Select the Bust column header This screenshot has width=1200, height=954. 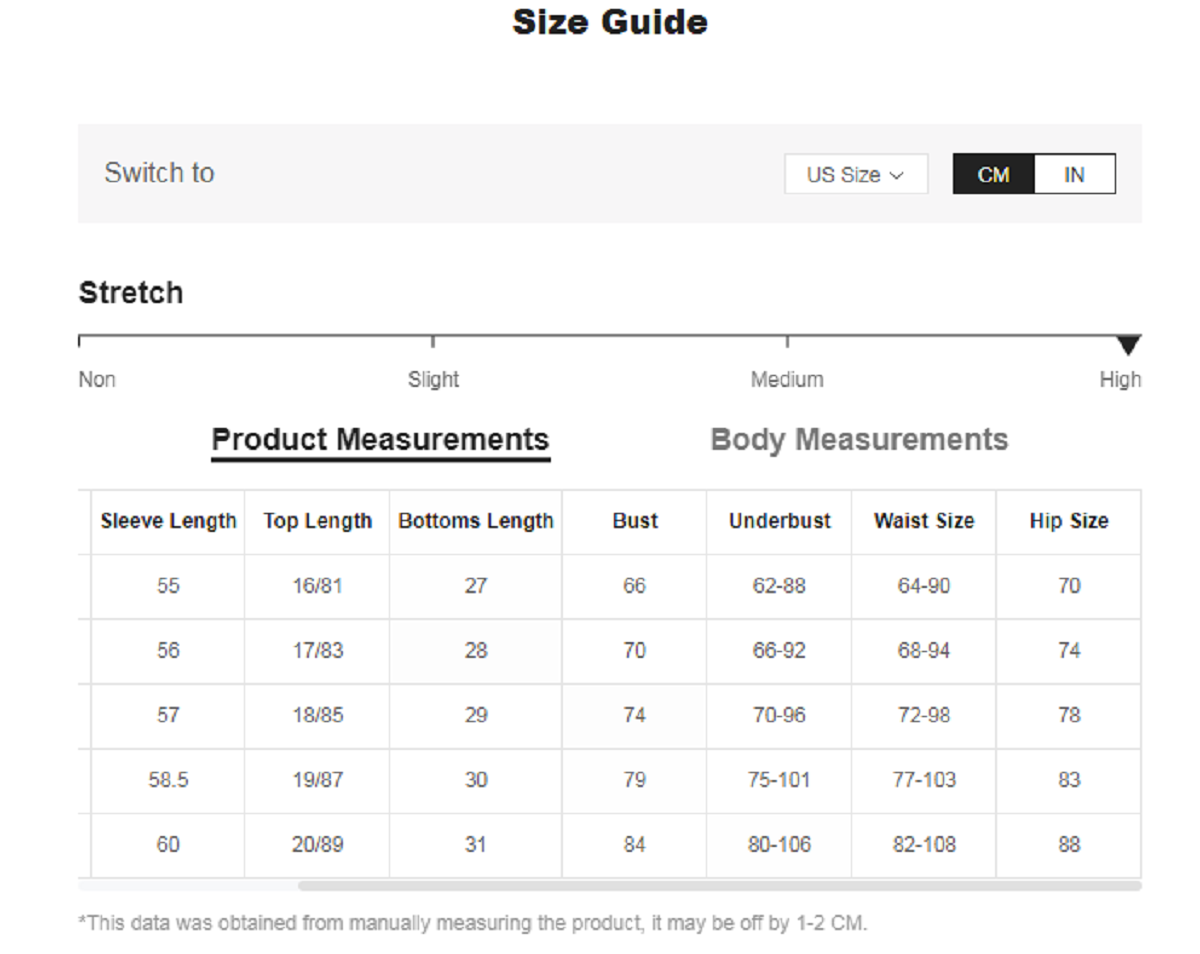click(x=635, y=521)
